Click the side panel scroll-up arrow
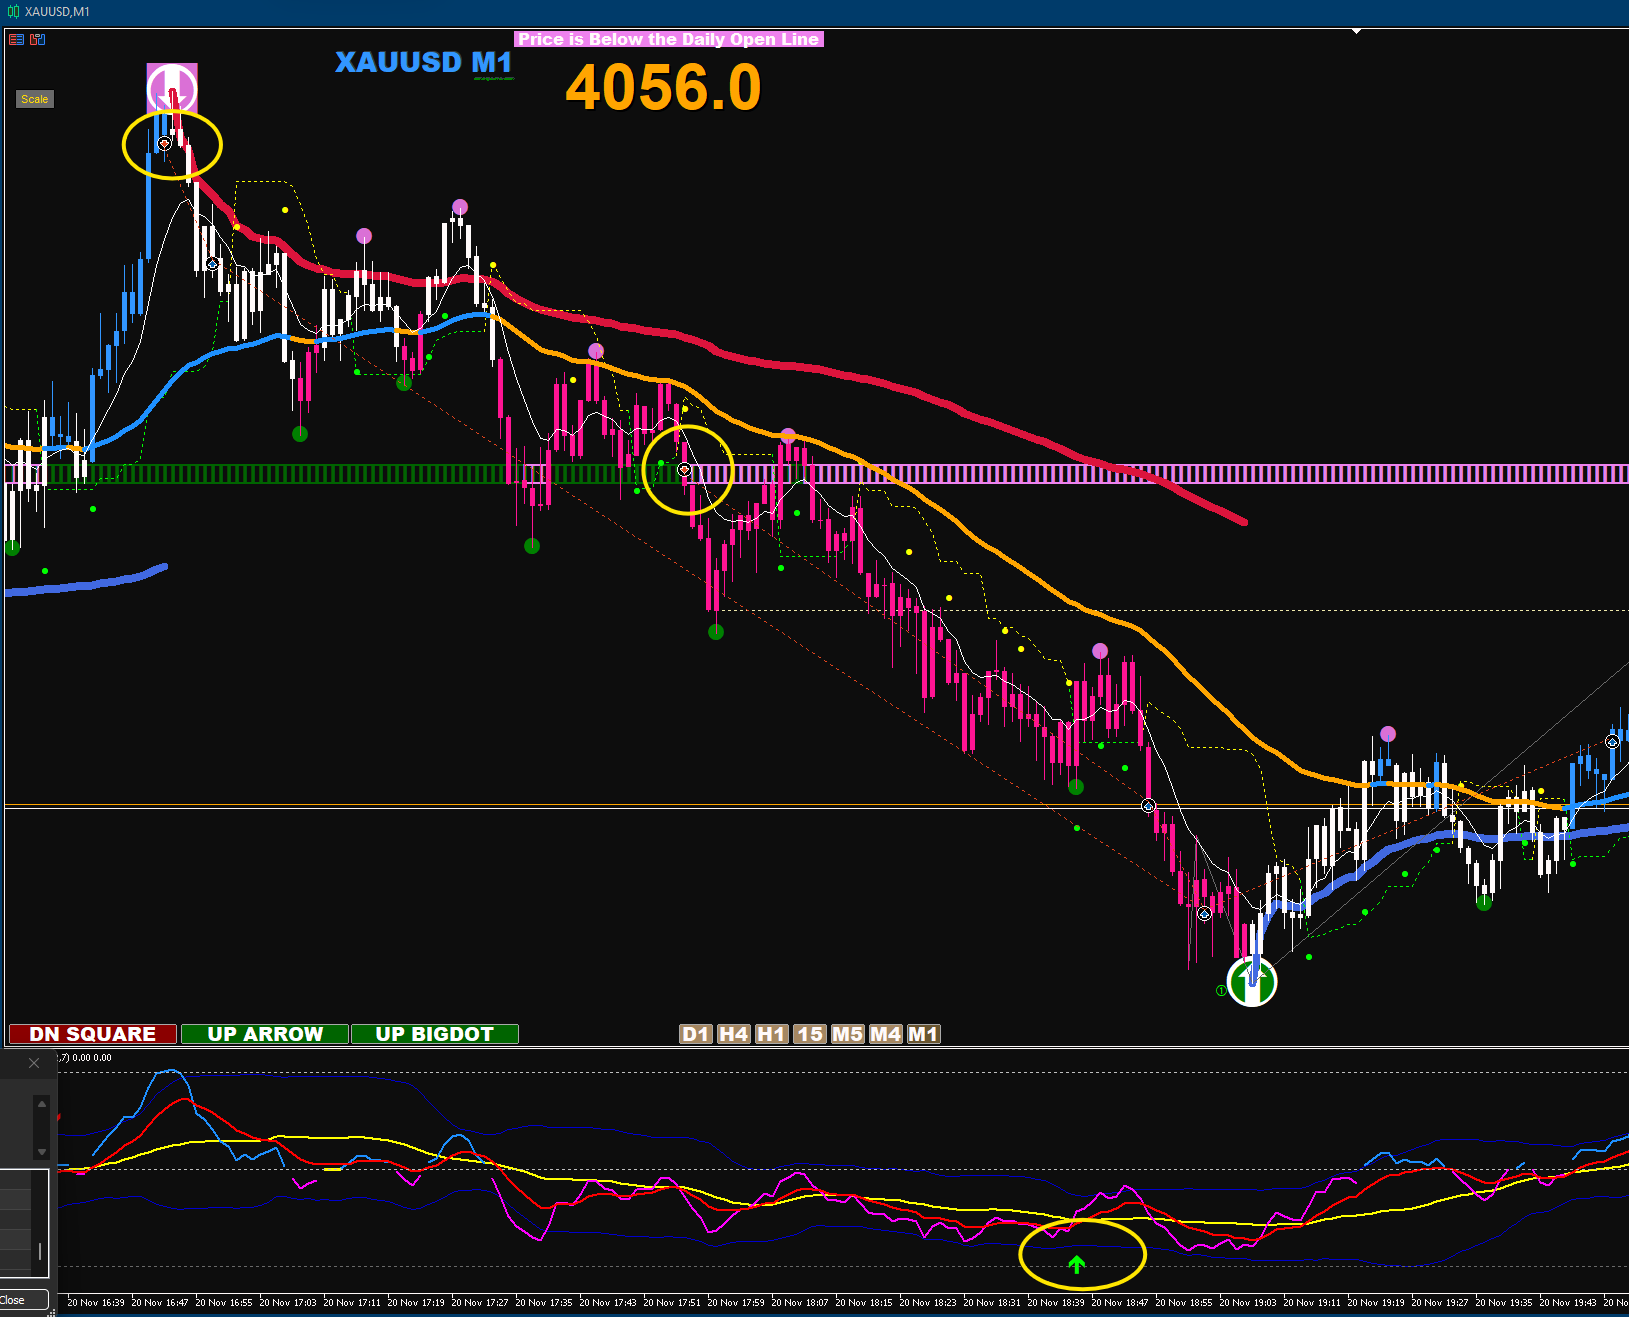This screenshot has height=1317, width=1629. click(41, 1104)
